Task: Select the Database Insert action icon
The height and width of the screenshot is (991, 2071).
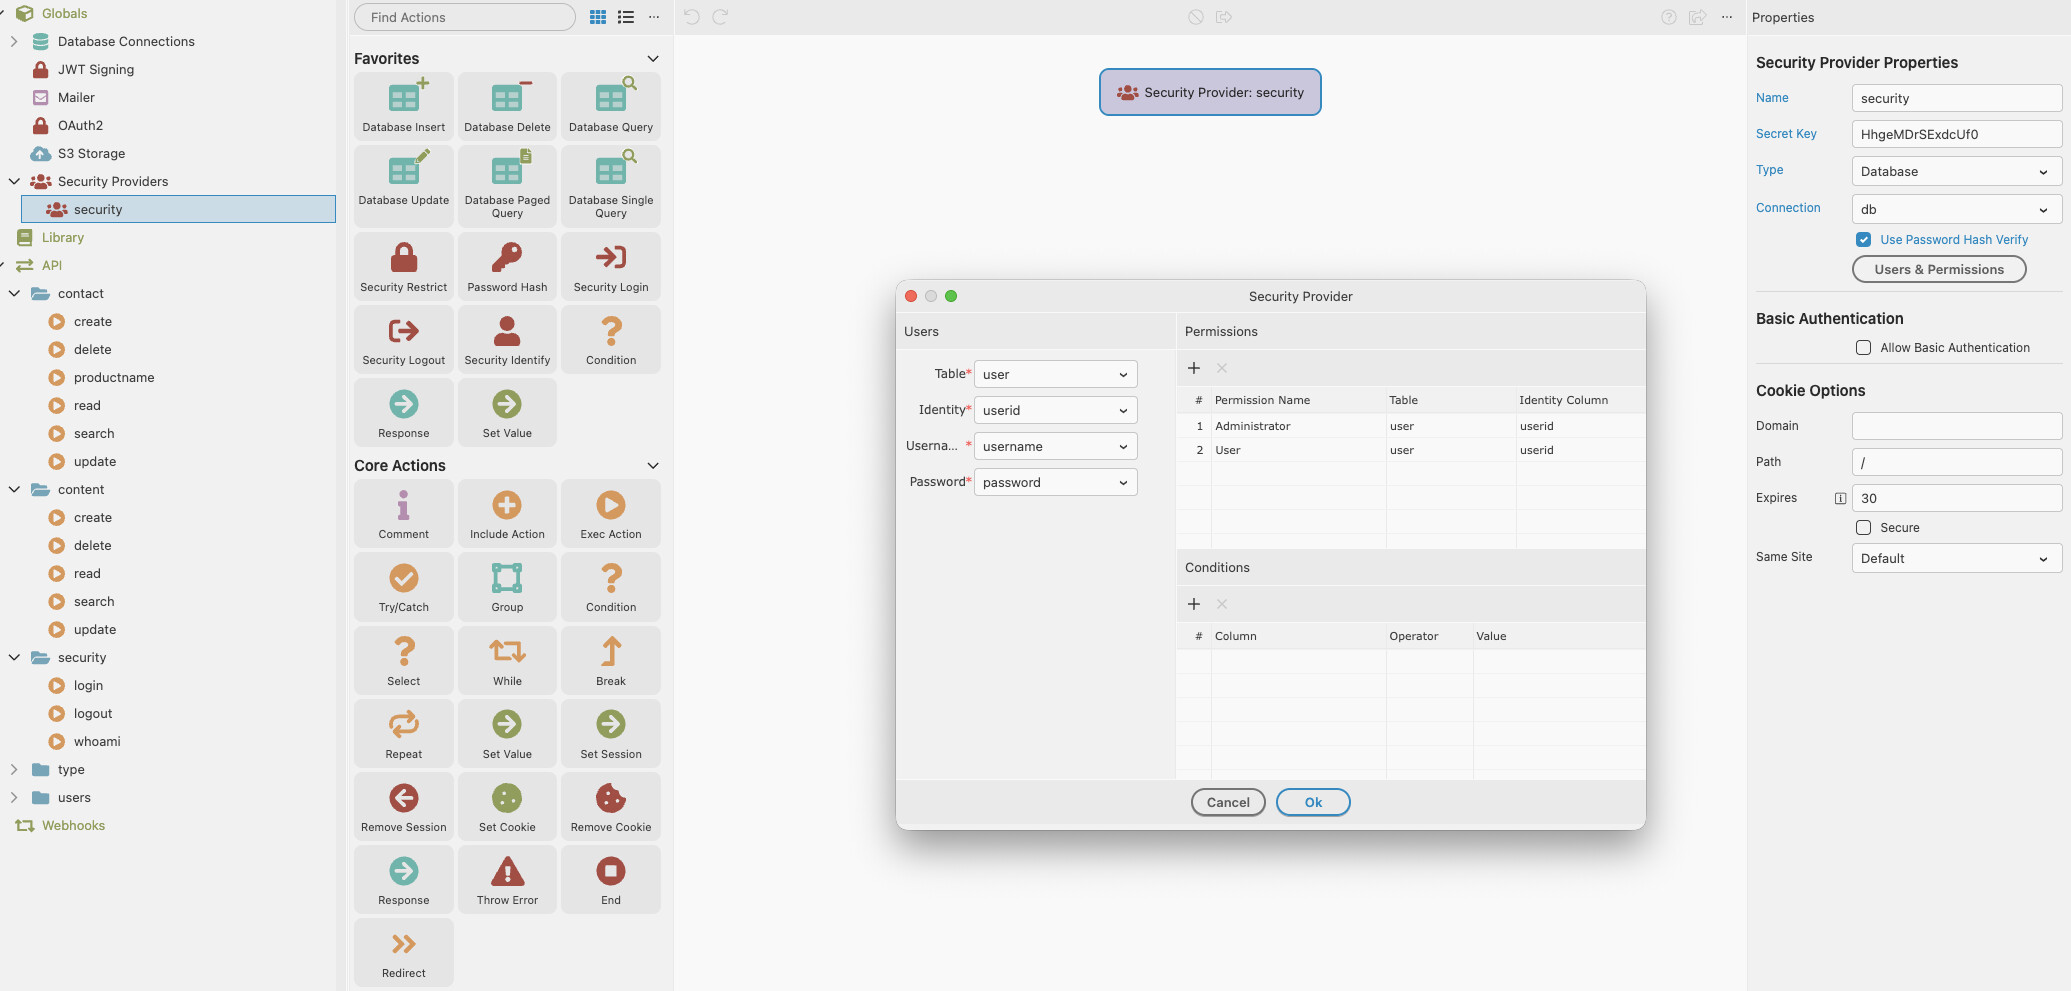Action: point(404,99)
